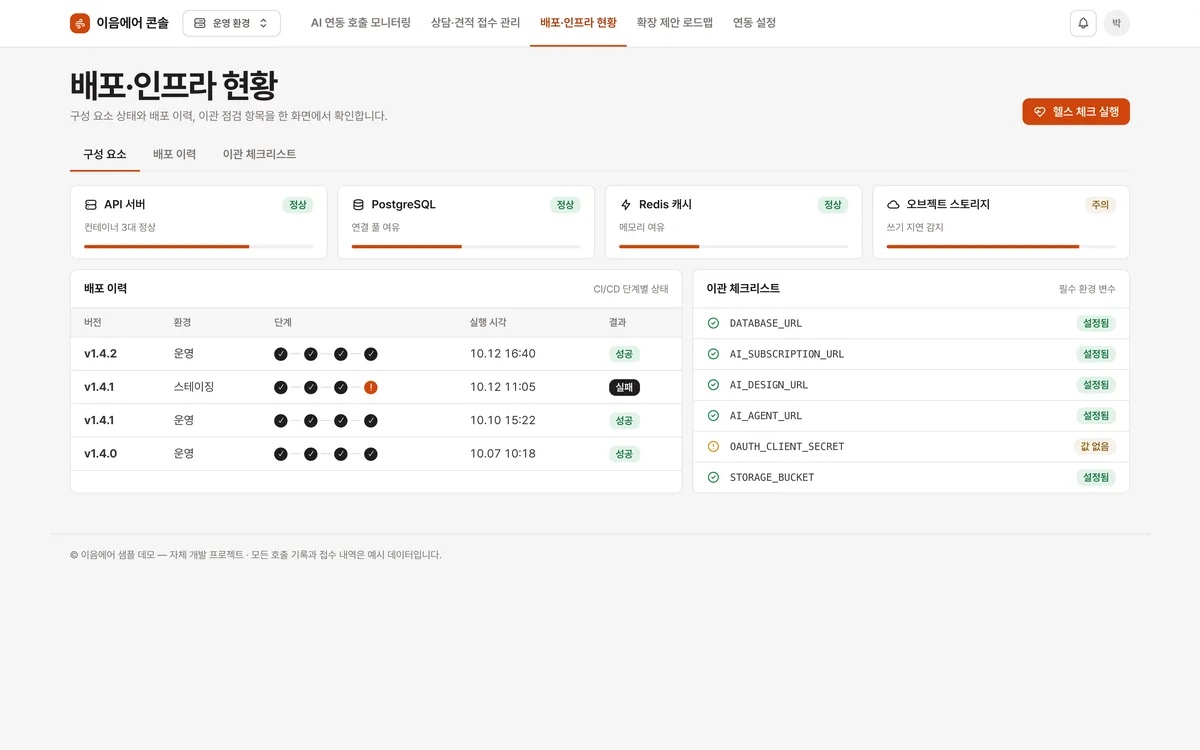Image resolution: width=1200 pixels, height=750 pixels.
Task: Run the 헬스 체크 실행 button
Action: click(x=1076, y=112)
